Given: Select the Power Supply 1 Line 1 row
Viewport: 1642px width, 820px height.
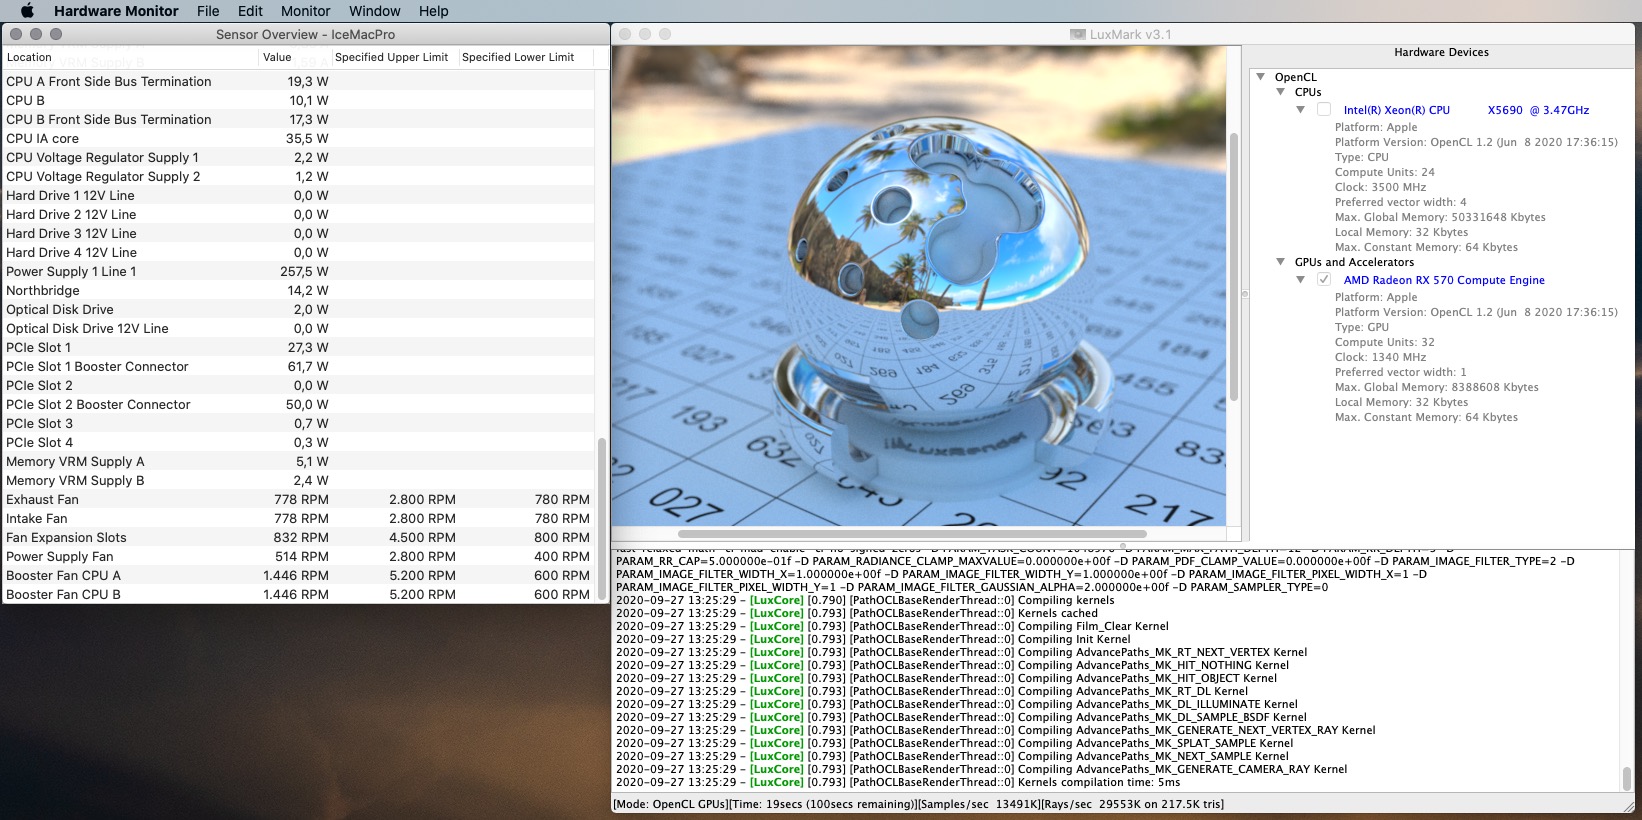Looking at the screenshot, I should click(x=300, y=271).
